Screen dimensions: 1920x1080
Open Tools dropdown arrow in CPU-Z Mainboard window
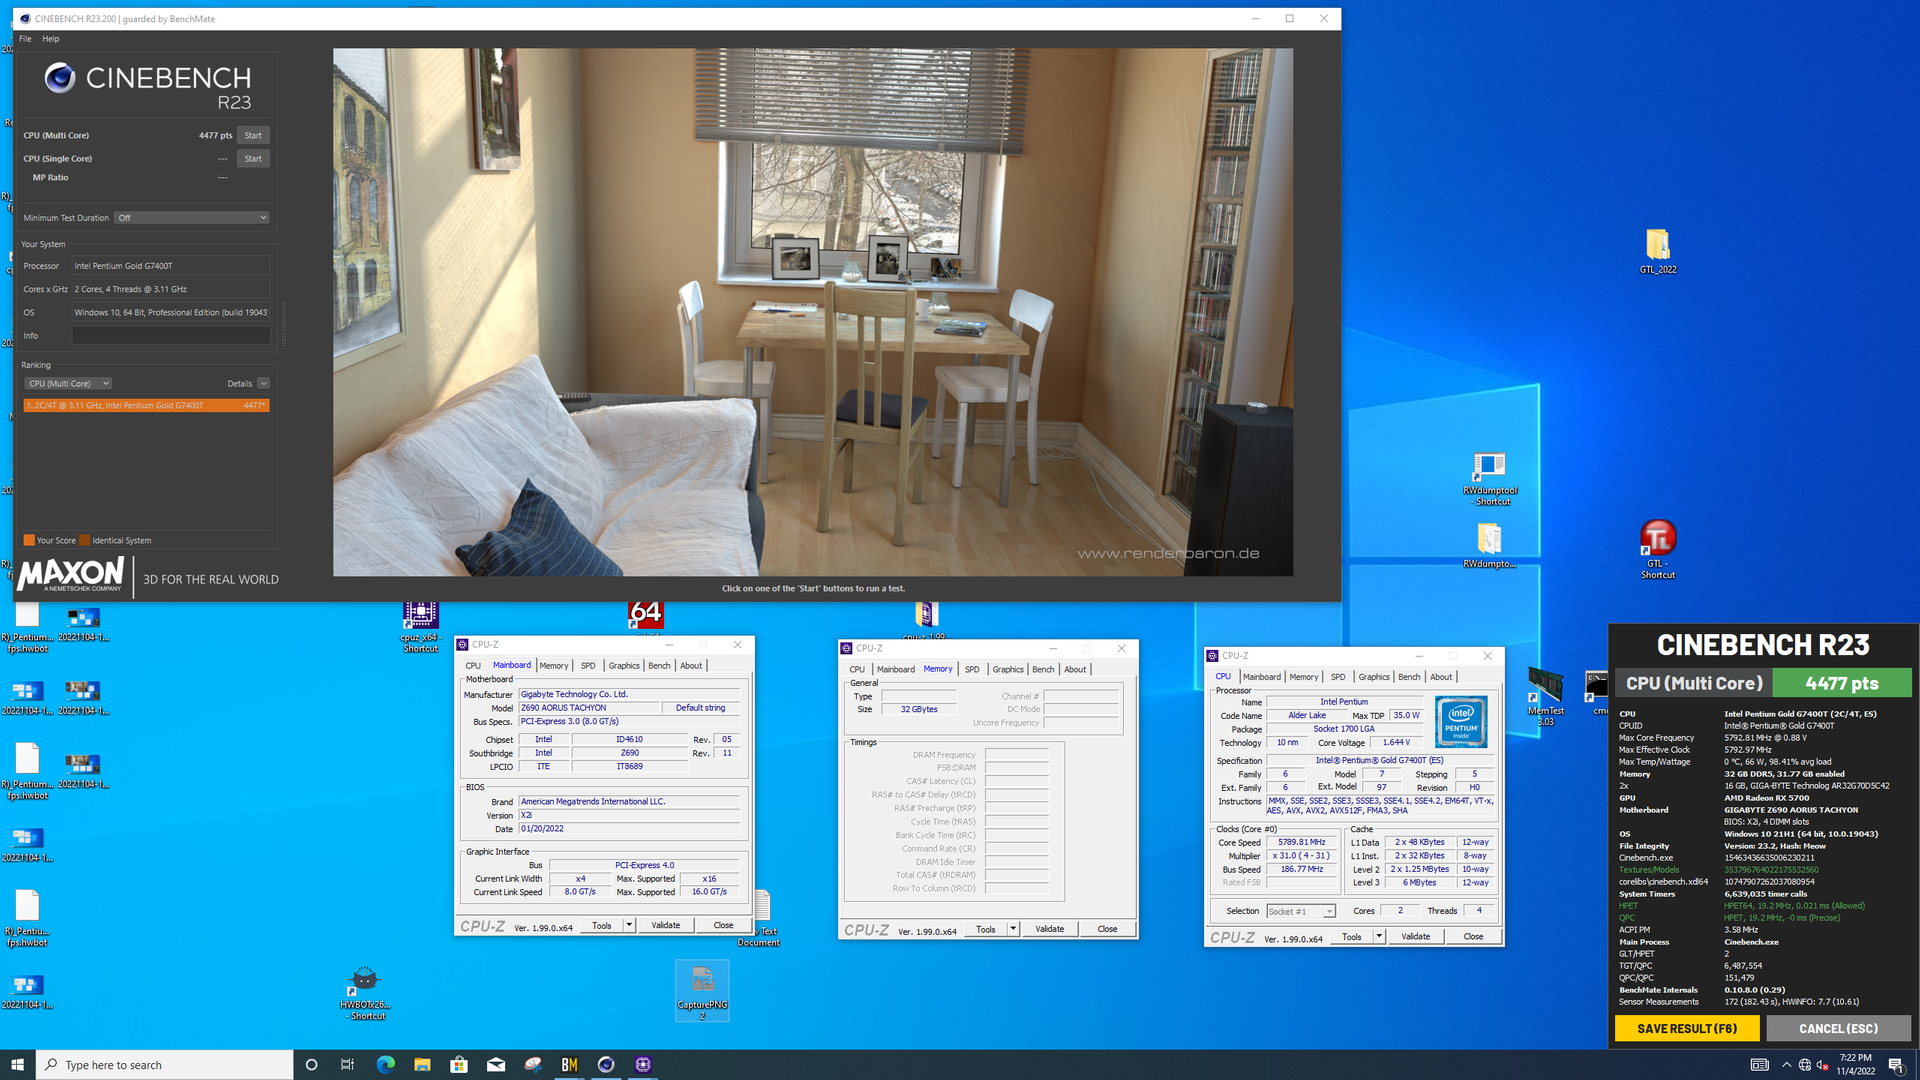[629, 925]
